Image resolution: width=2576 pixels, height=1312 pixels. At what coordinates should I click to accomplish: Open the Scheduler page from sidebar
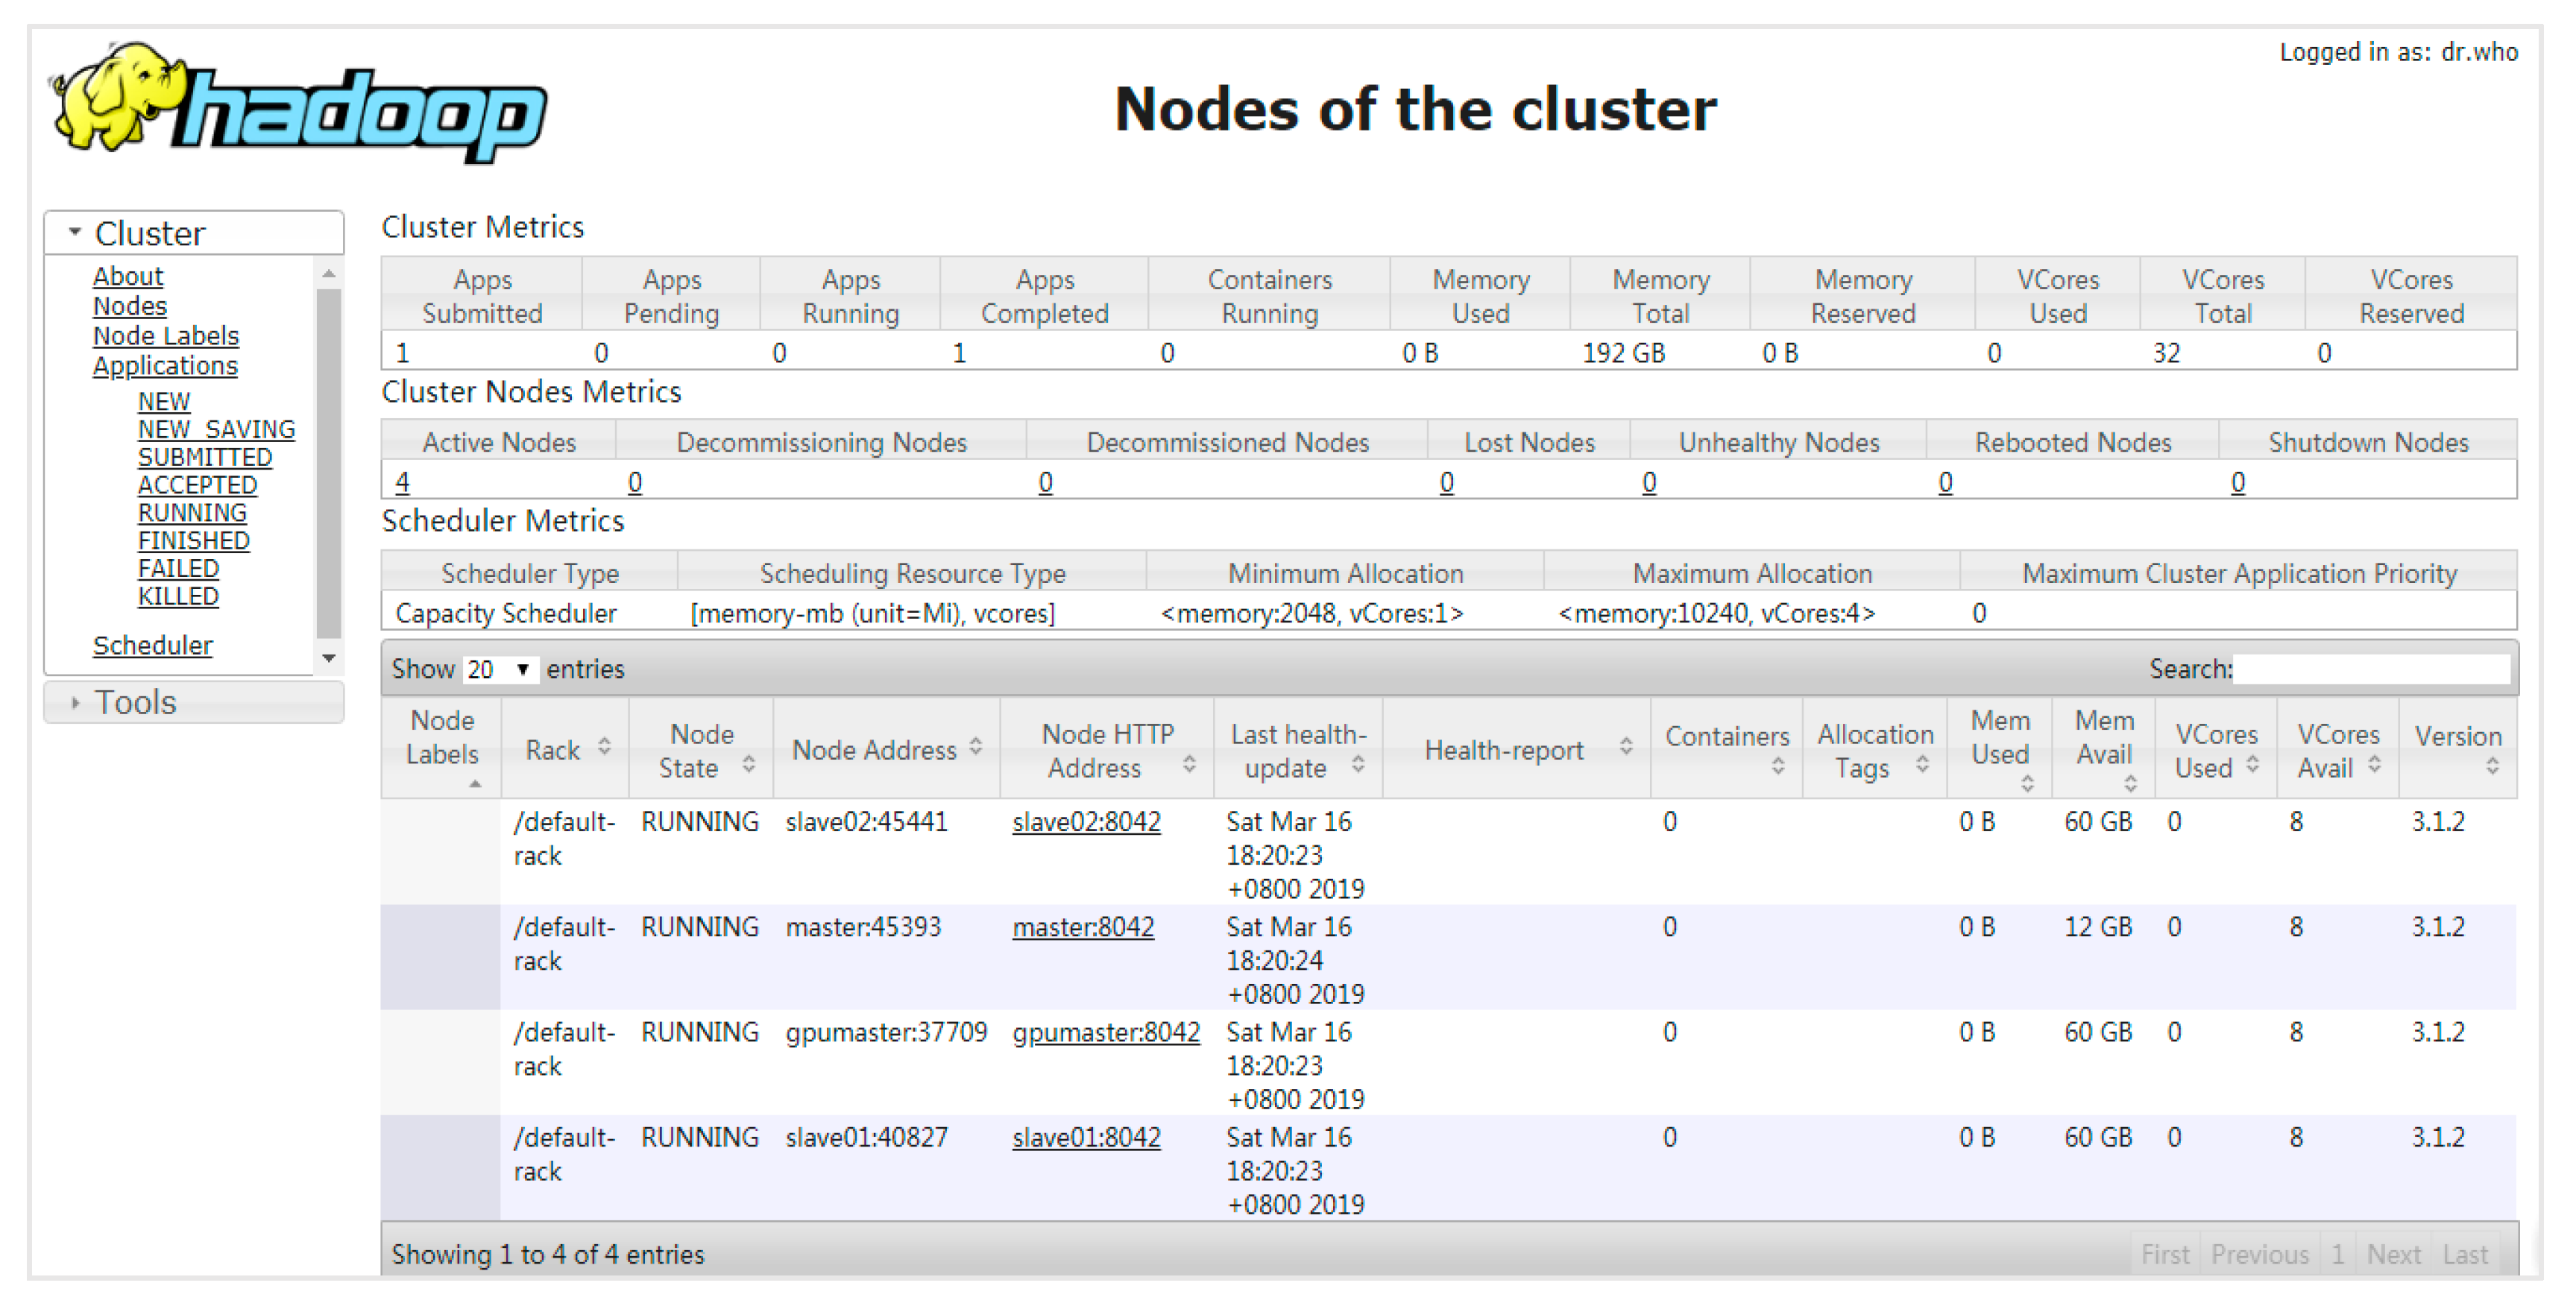[152, 646]
